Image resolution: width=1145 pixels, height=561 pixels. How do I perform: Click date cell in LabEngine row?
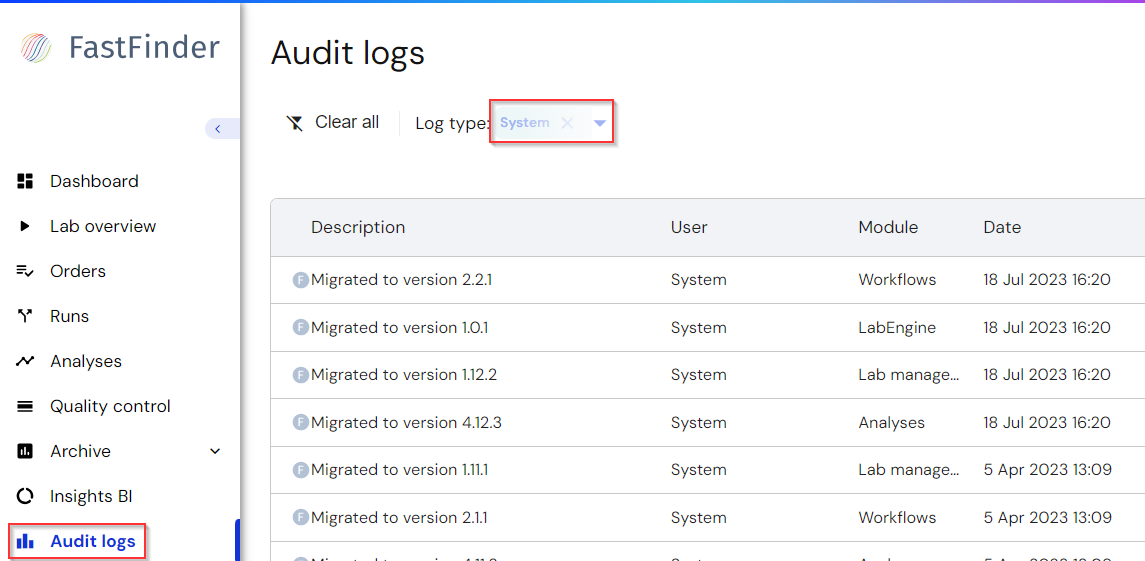(x=1046, y=327)
